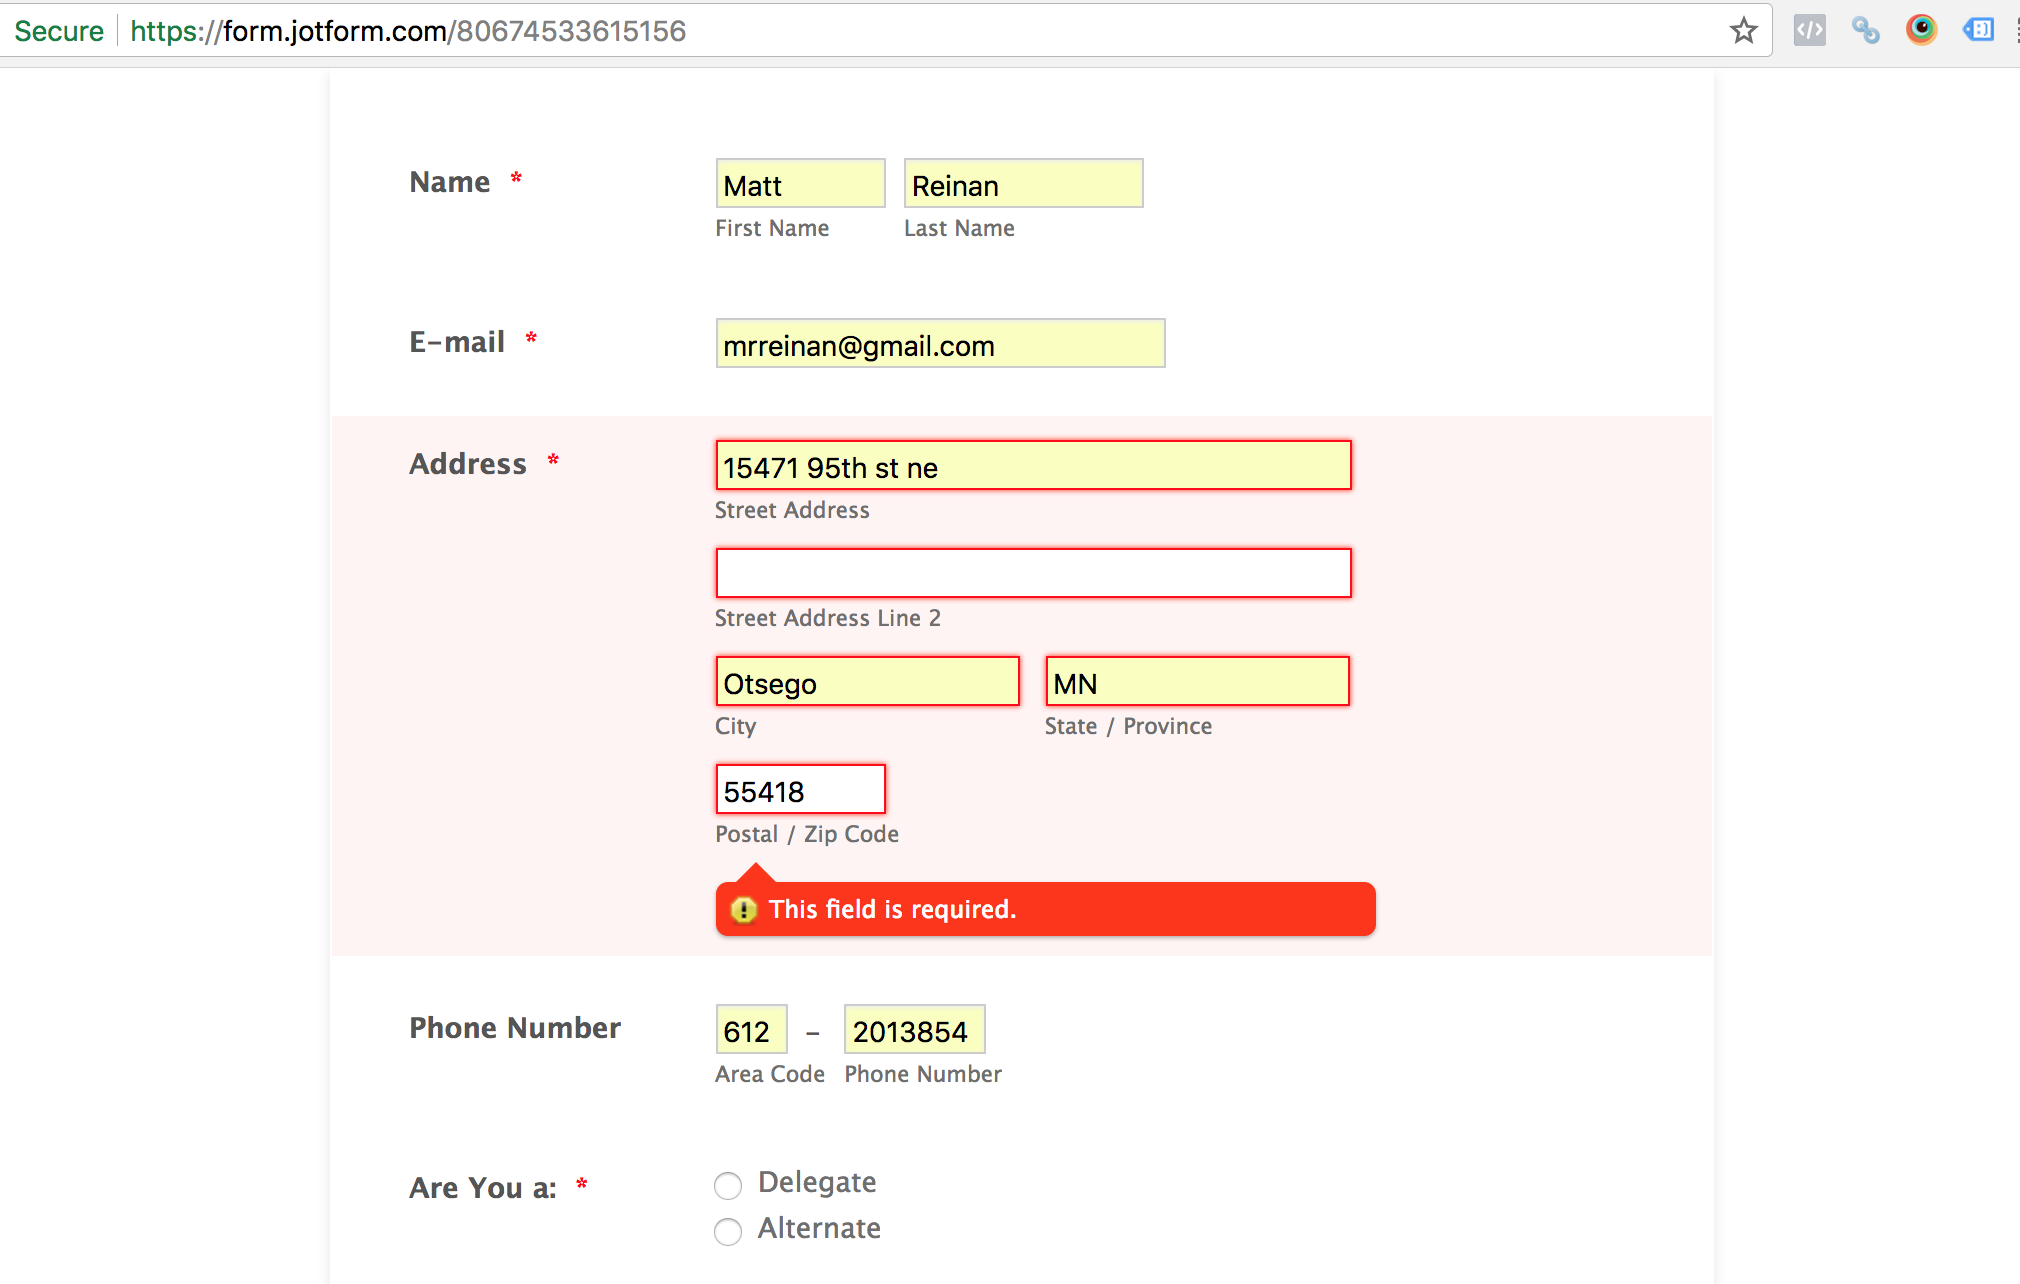Click the Last Name field containing Reinan
The image size is (2020, 1284).
point(1021,184)
